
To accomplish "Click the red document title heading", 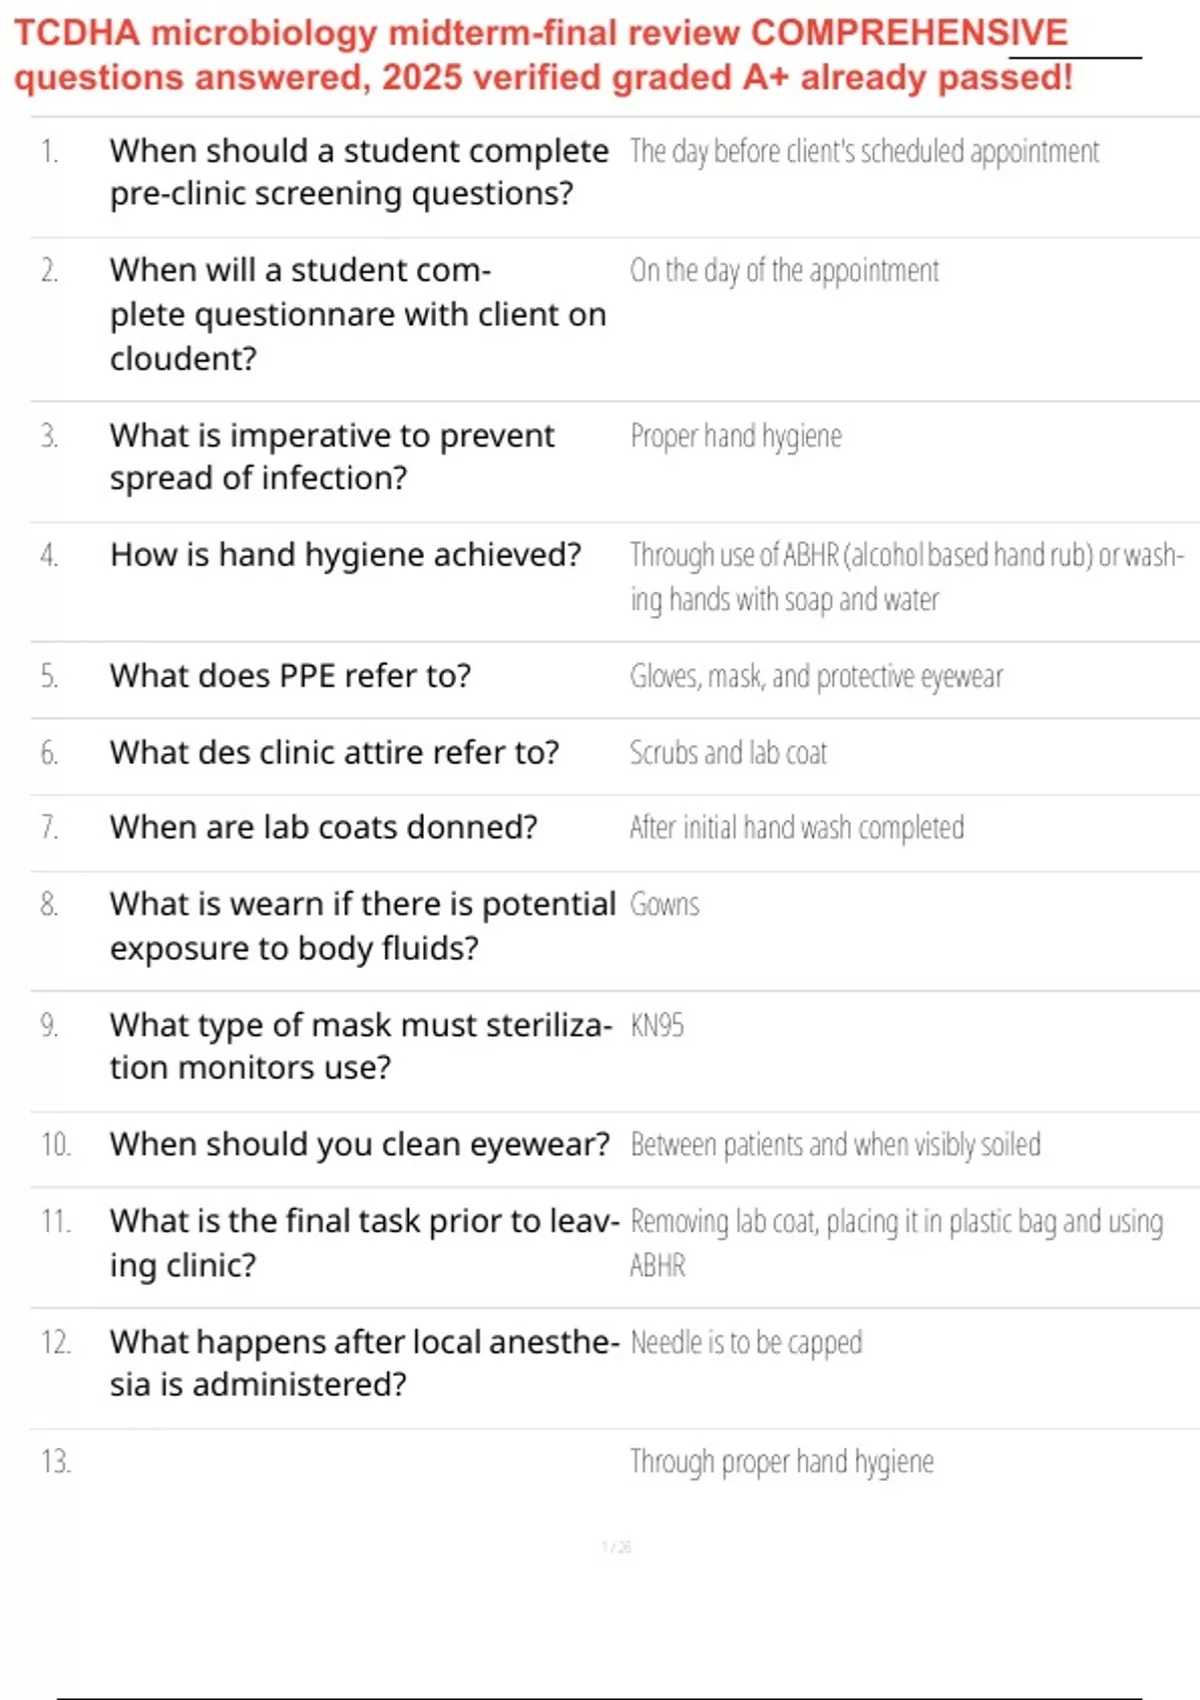I will click(x=542, y=55).
